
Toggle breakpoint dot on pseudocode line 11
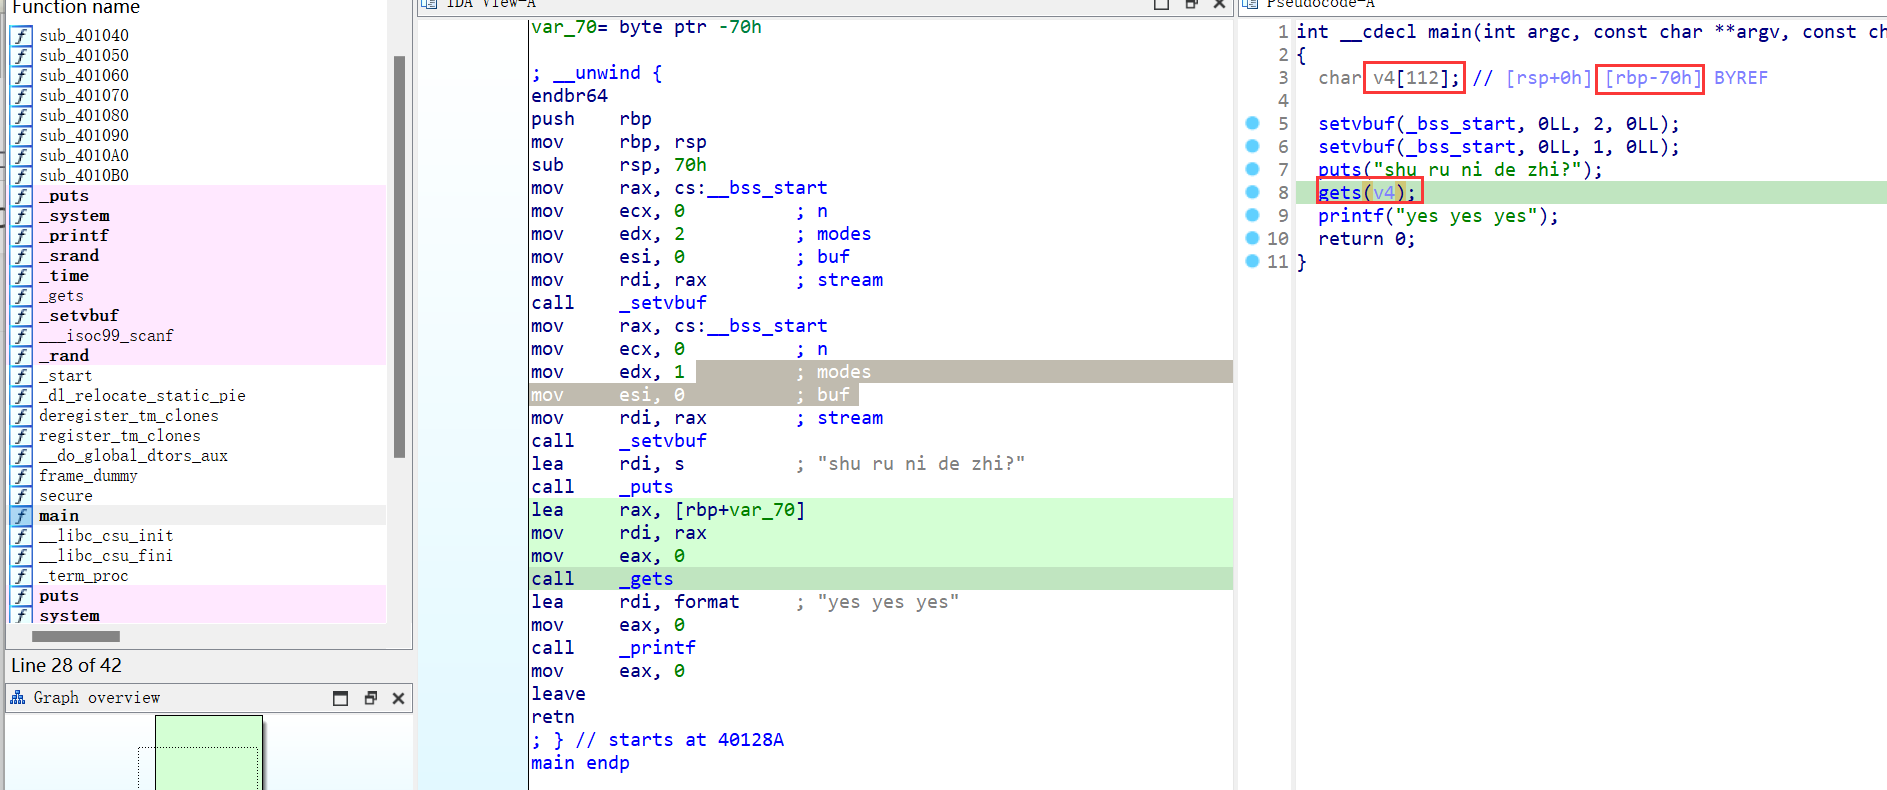[x=1252, y=261]
